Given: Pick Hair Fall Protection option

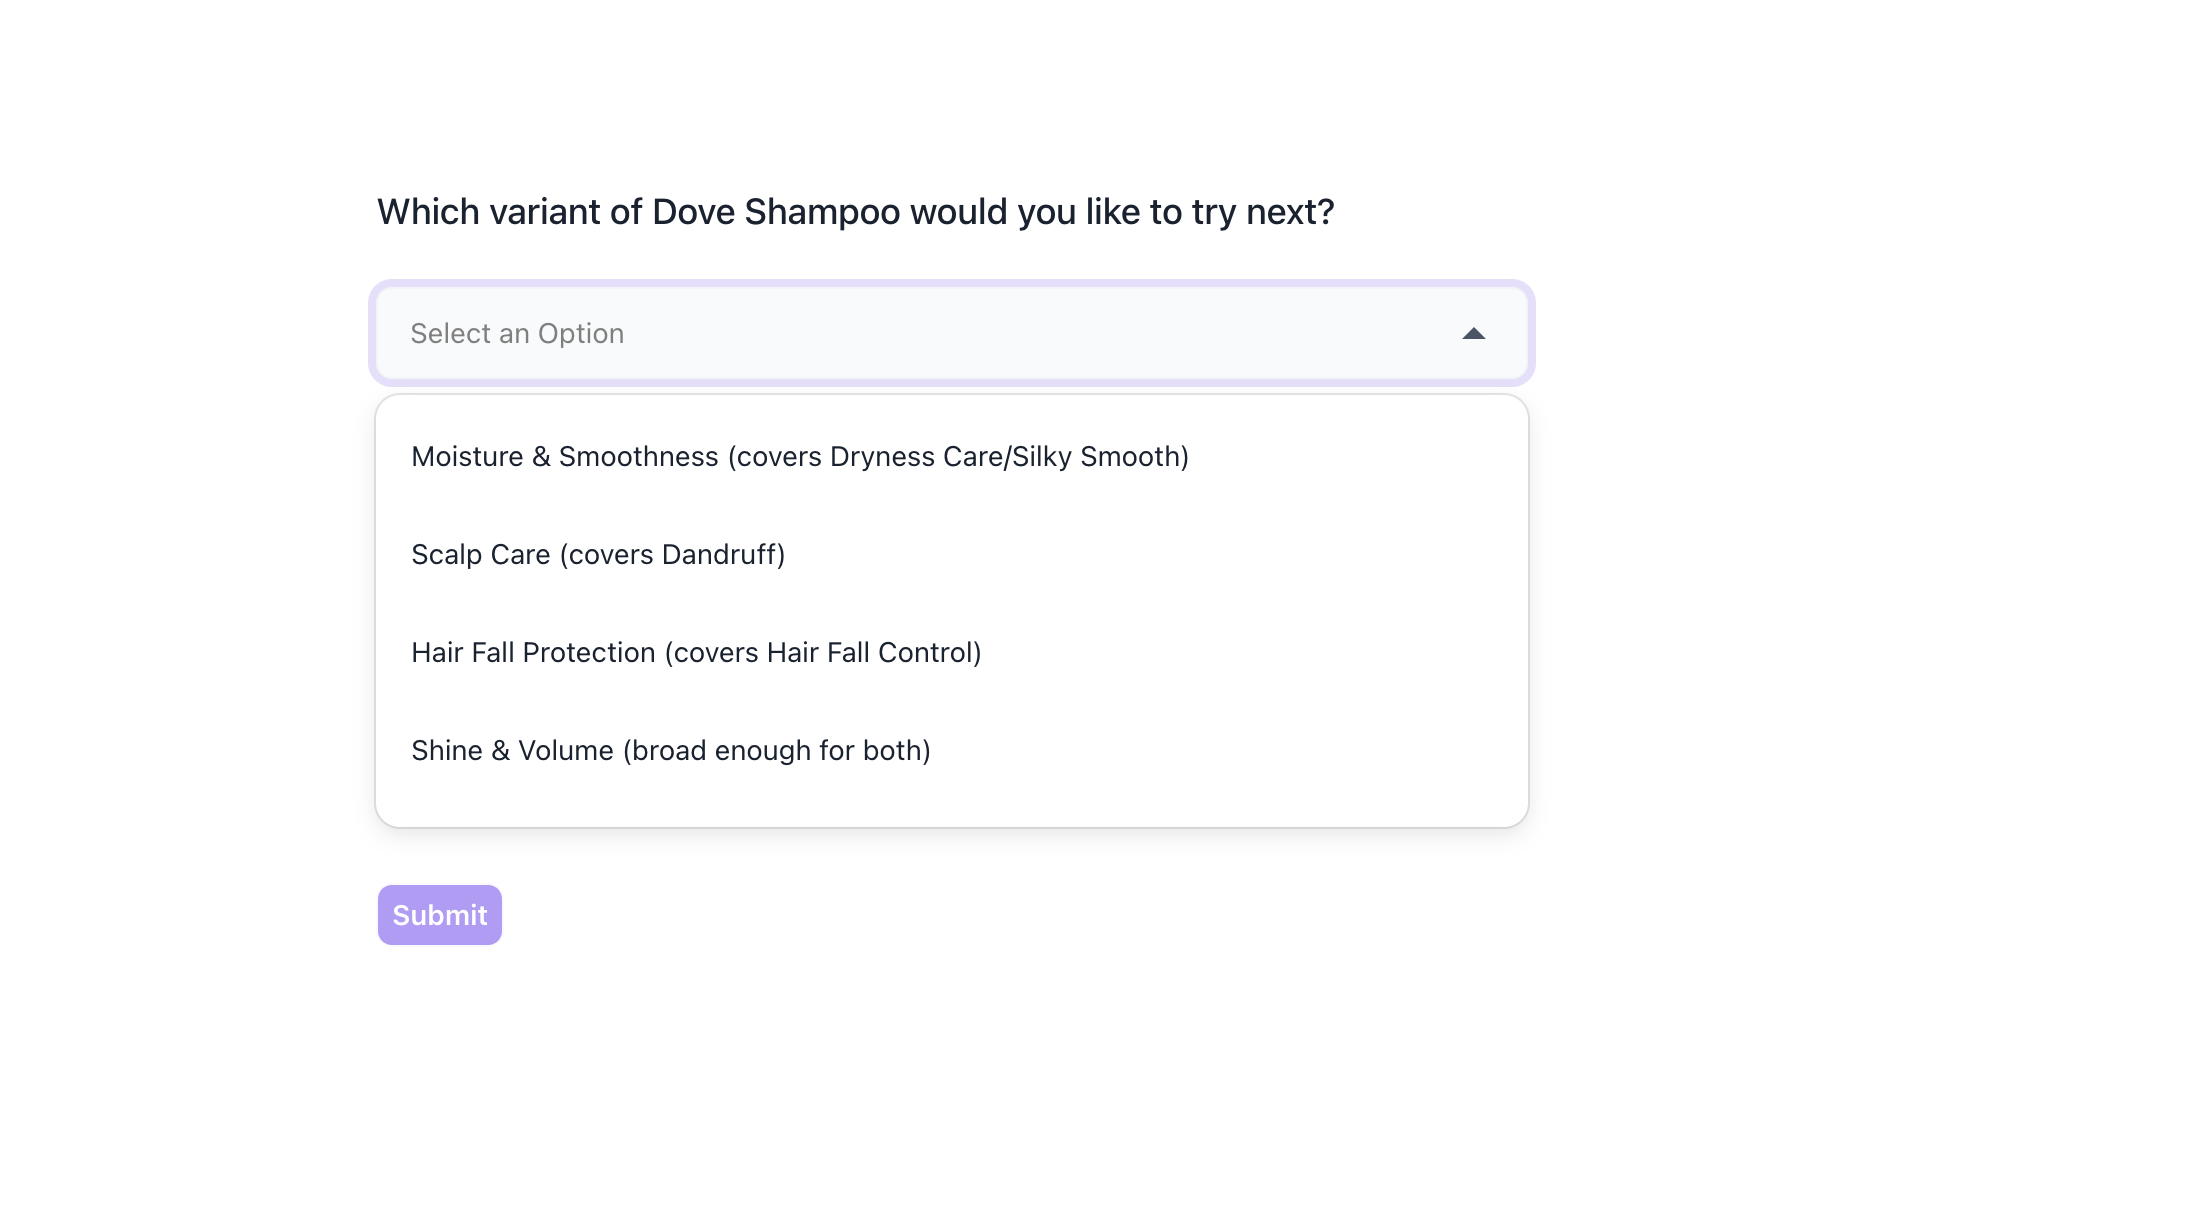Looking at the screenshot, I should pyautogui.click(x=696, y=653).
